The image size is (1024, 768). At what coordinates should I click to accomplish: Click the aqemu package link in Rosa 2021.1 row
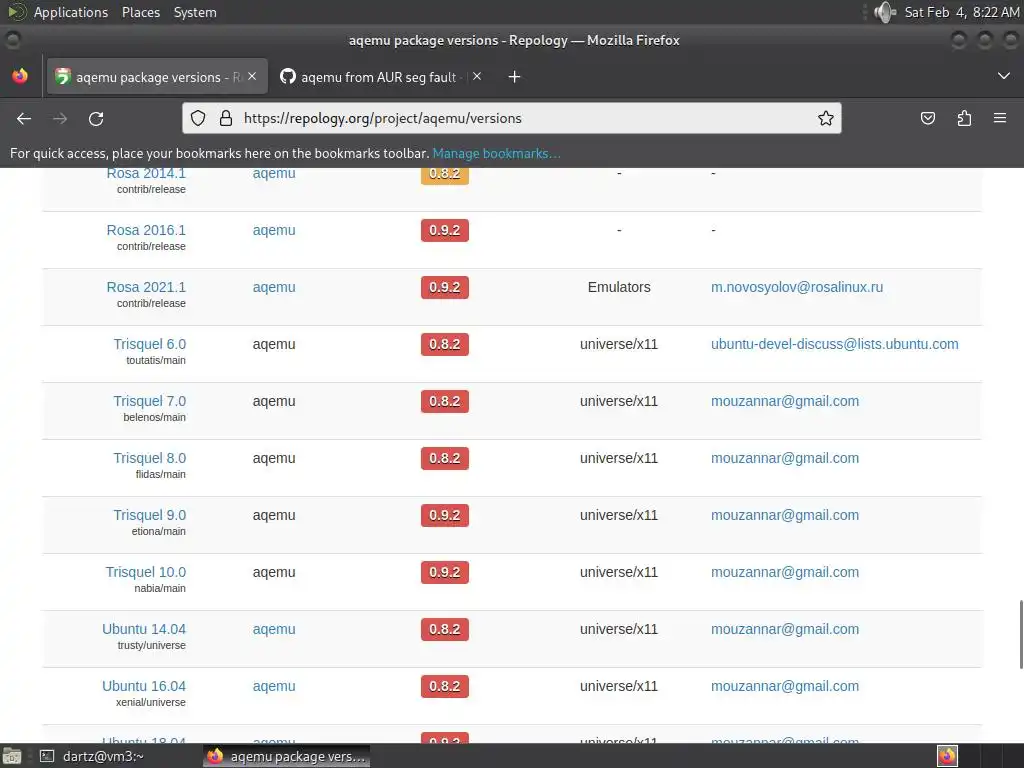[x=274, y=287]
